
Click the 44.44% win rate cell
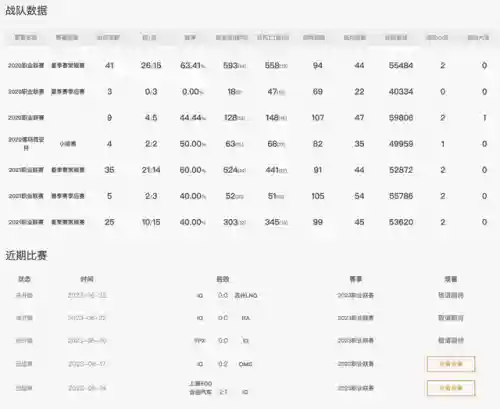pos(193,118)
